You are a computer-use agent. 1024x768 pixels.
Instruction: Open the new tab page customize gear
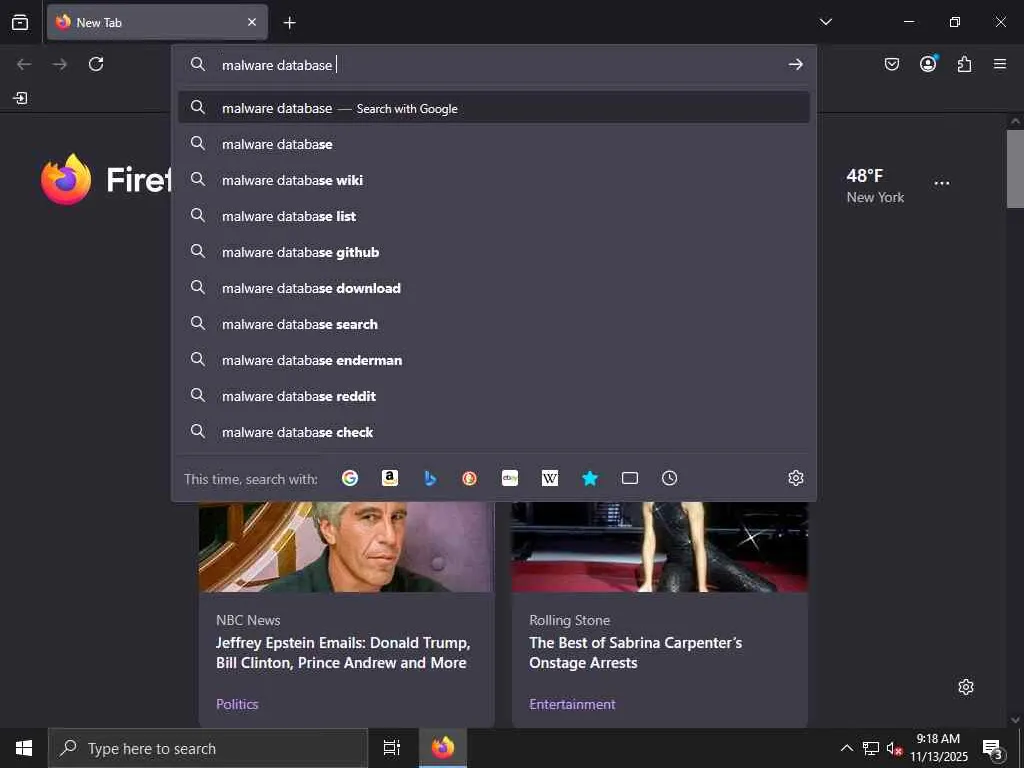point(966,687)
